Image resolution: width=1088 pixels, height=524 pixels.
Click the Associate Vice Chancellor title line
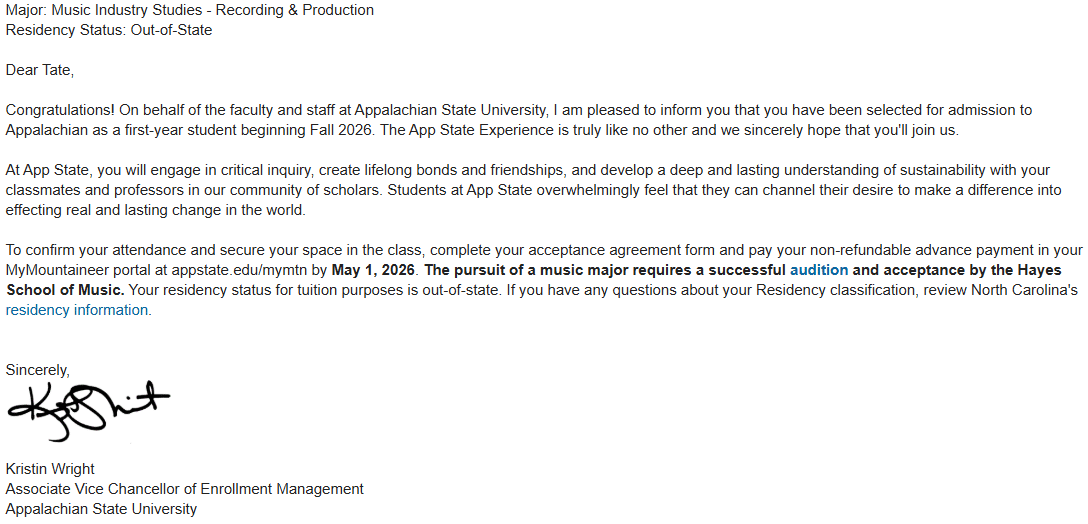185,489
